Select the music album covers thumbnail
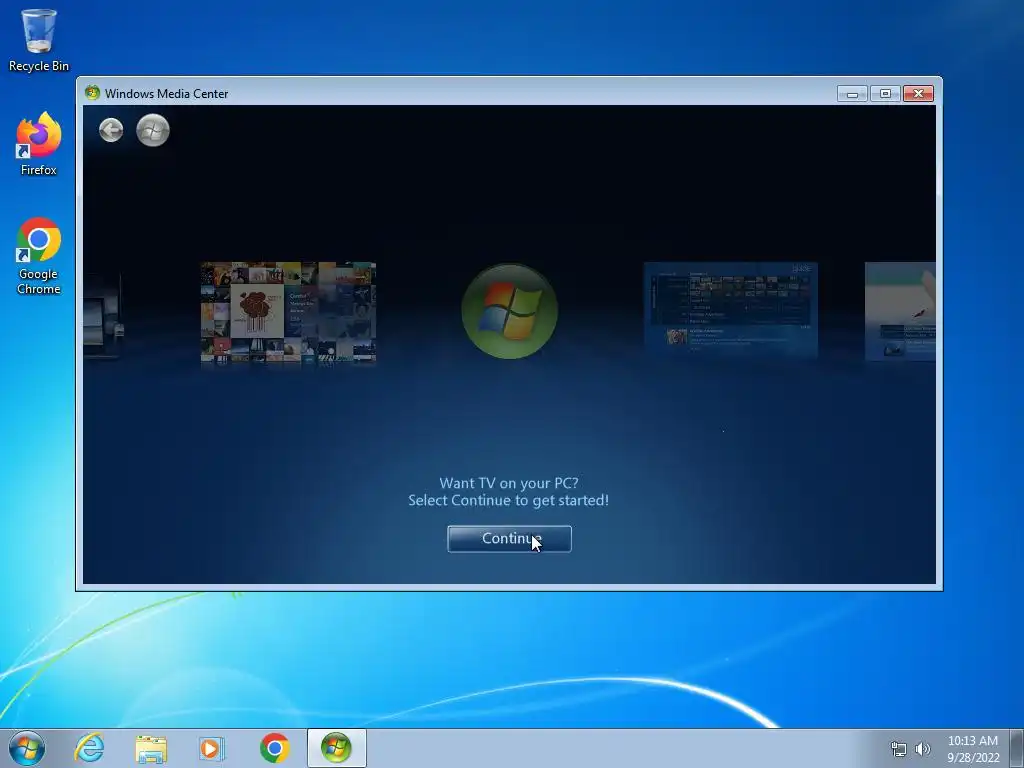Image resolution: width=1024 pixels, height=768 pixels. click(x=288, y=312)
